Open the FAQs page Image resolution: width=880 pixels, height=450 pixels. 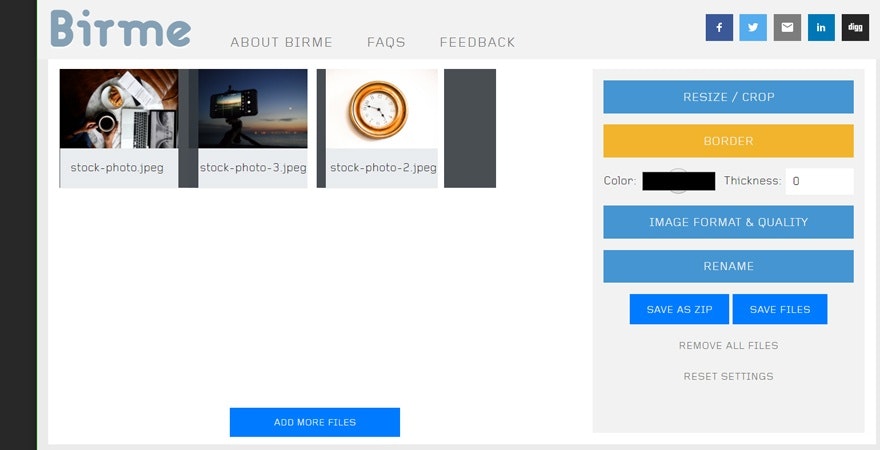[x=386, y=42]
